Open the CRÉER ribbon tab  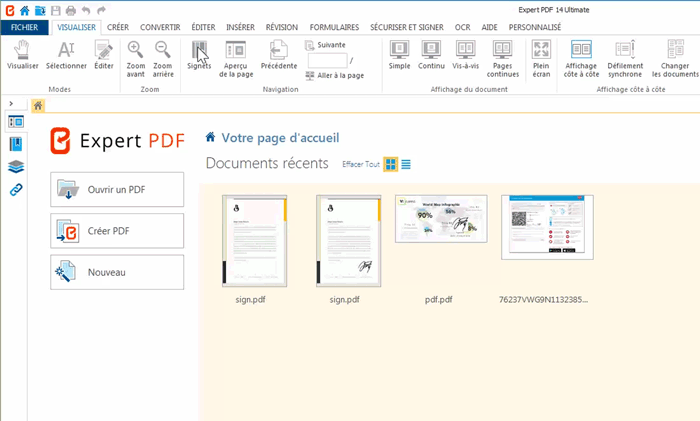point(118,27)
